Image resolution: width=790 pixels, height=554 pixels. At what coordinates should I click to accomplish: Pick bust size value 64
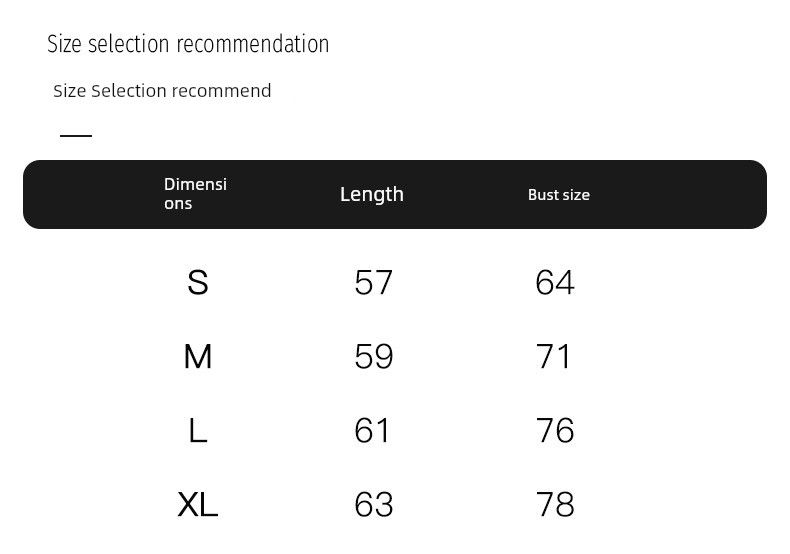[x=555, y=283]
